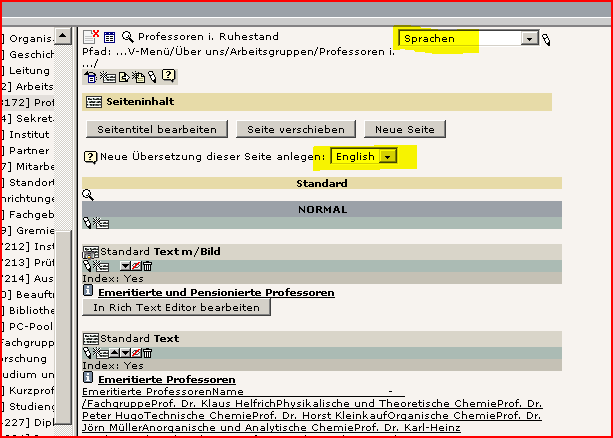This screenshot has height=438, width=613.
Task: Edit the Text m/Bild element using the pencil icon
Action: click(x=88, y=266)
